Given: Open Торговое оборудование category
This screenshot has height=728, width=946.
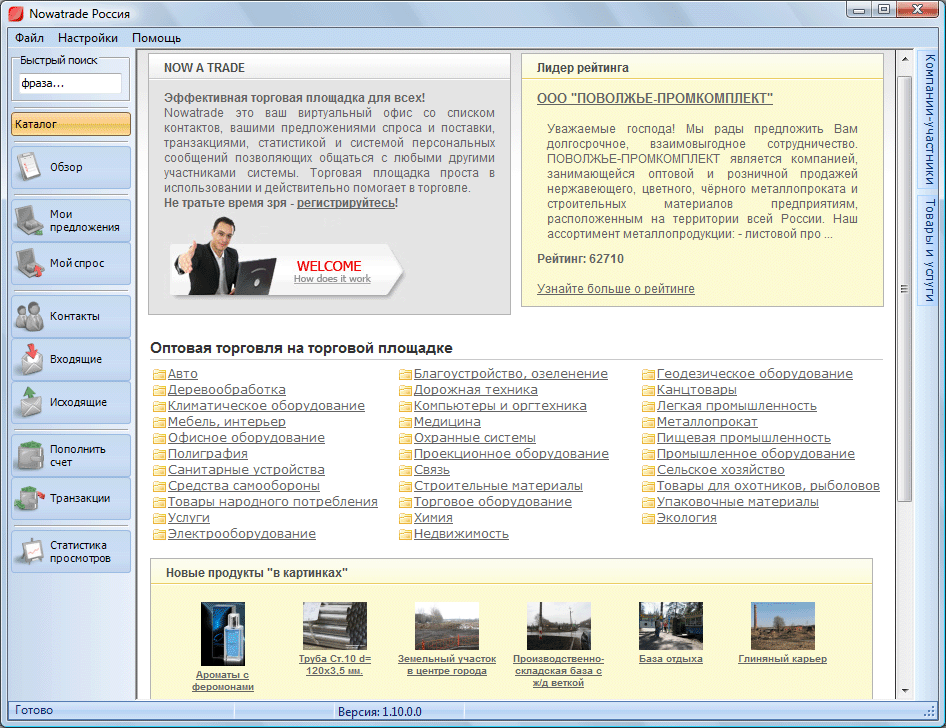Looking at the screenshot, I should click(493, 502).
